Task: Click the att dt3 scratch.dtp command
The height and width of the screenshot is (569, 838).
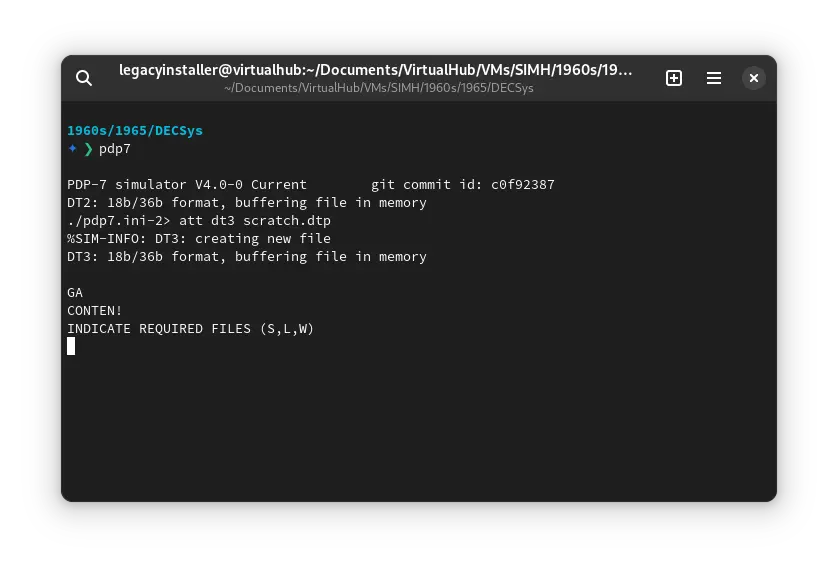Action: click(254, 221)
